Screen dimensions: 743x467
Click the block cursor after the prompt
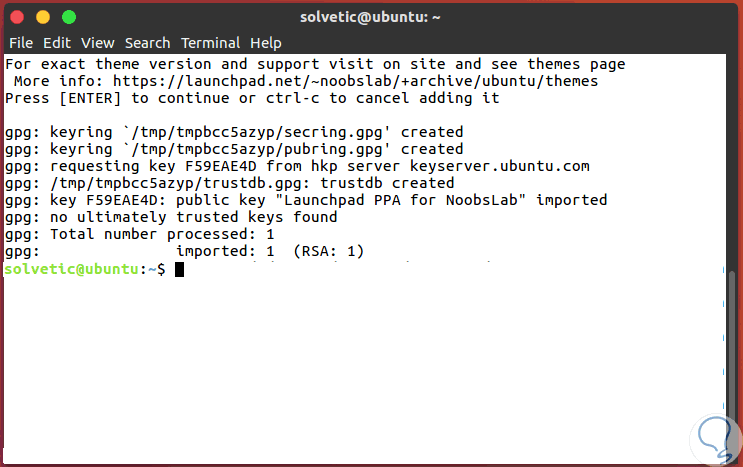coord(179,270)
